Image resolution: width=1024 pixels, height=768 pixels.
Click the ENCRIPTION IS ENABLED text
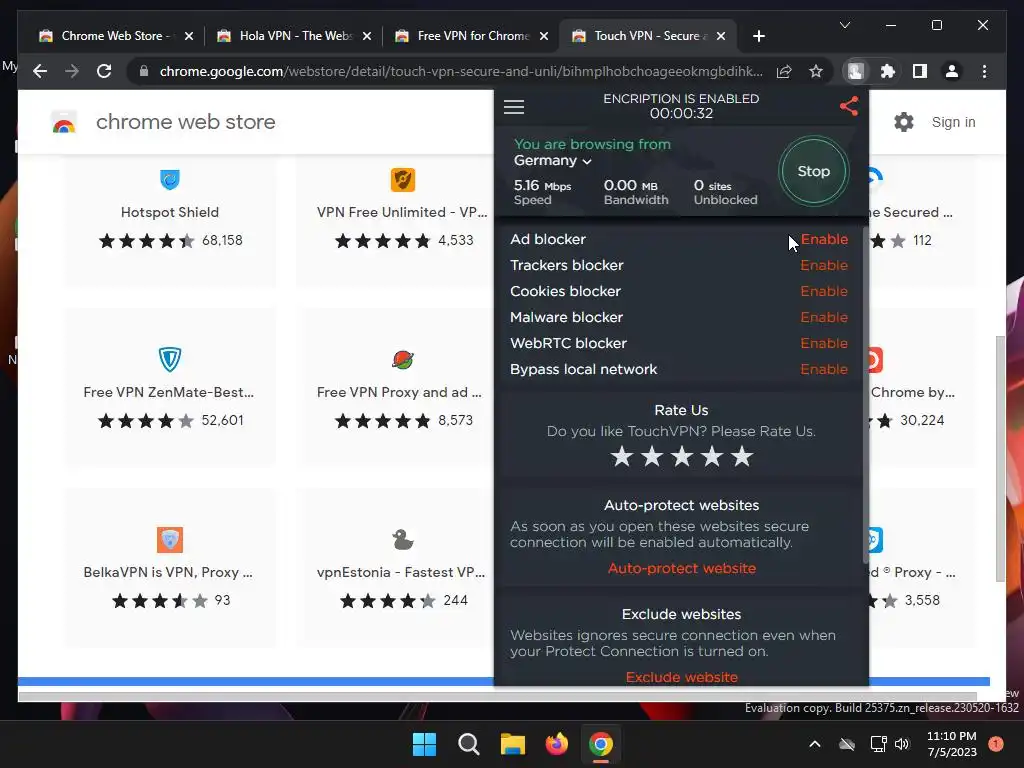click(x=681, y=99)
